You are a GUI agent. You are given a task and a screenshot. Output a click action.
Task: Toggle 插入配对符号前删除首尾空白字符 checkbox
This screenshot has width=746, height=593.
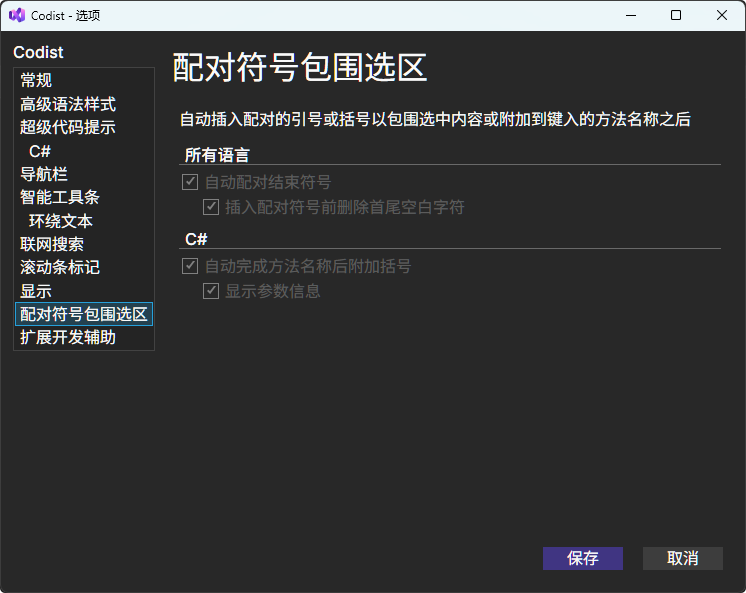pos(210,207)
